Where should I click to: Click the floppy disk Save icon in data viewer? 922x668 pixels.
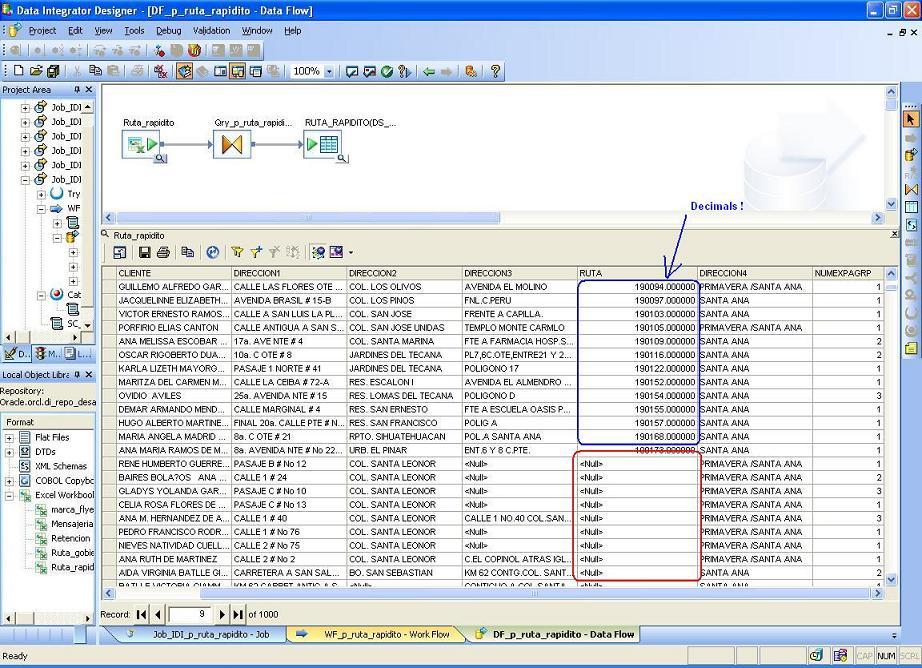click(144, 252)
